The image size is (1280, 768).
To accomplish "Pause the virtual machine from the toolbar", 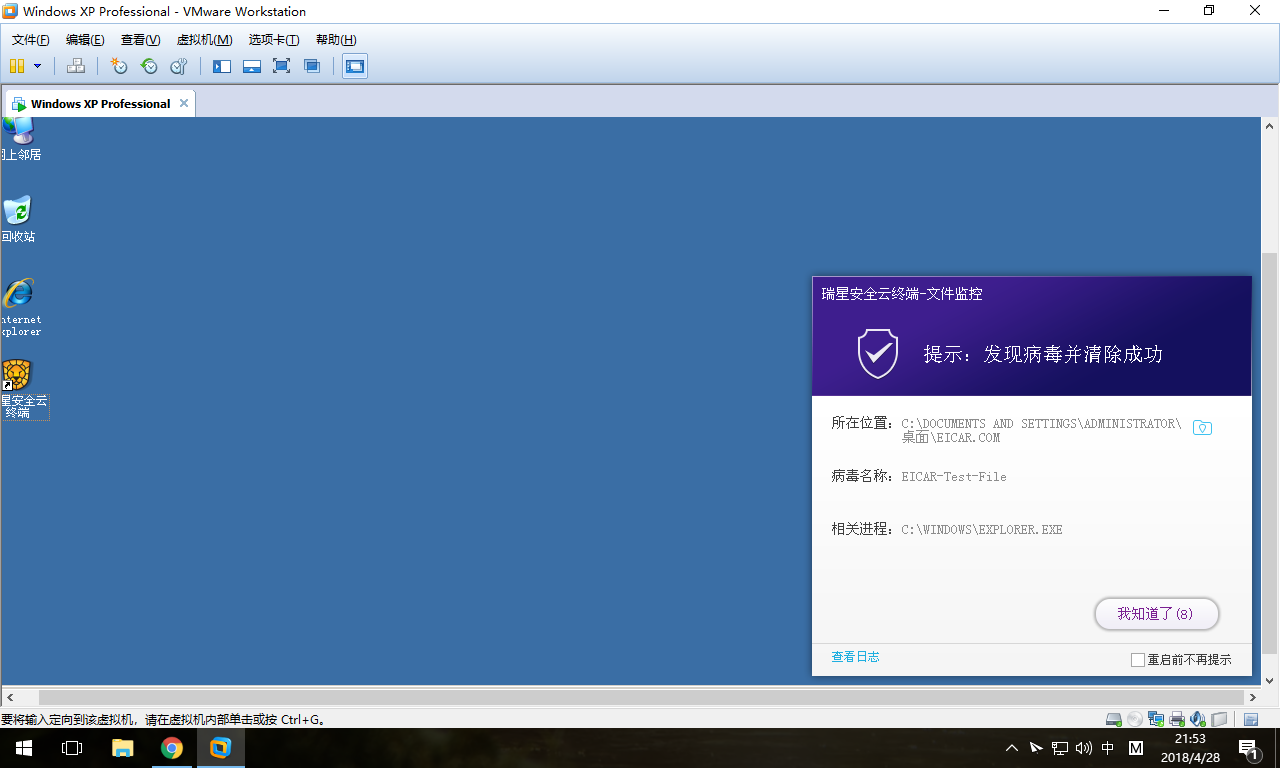I will (17, 66).
